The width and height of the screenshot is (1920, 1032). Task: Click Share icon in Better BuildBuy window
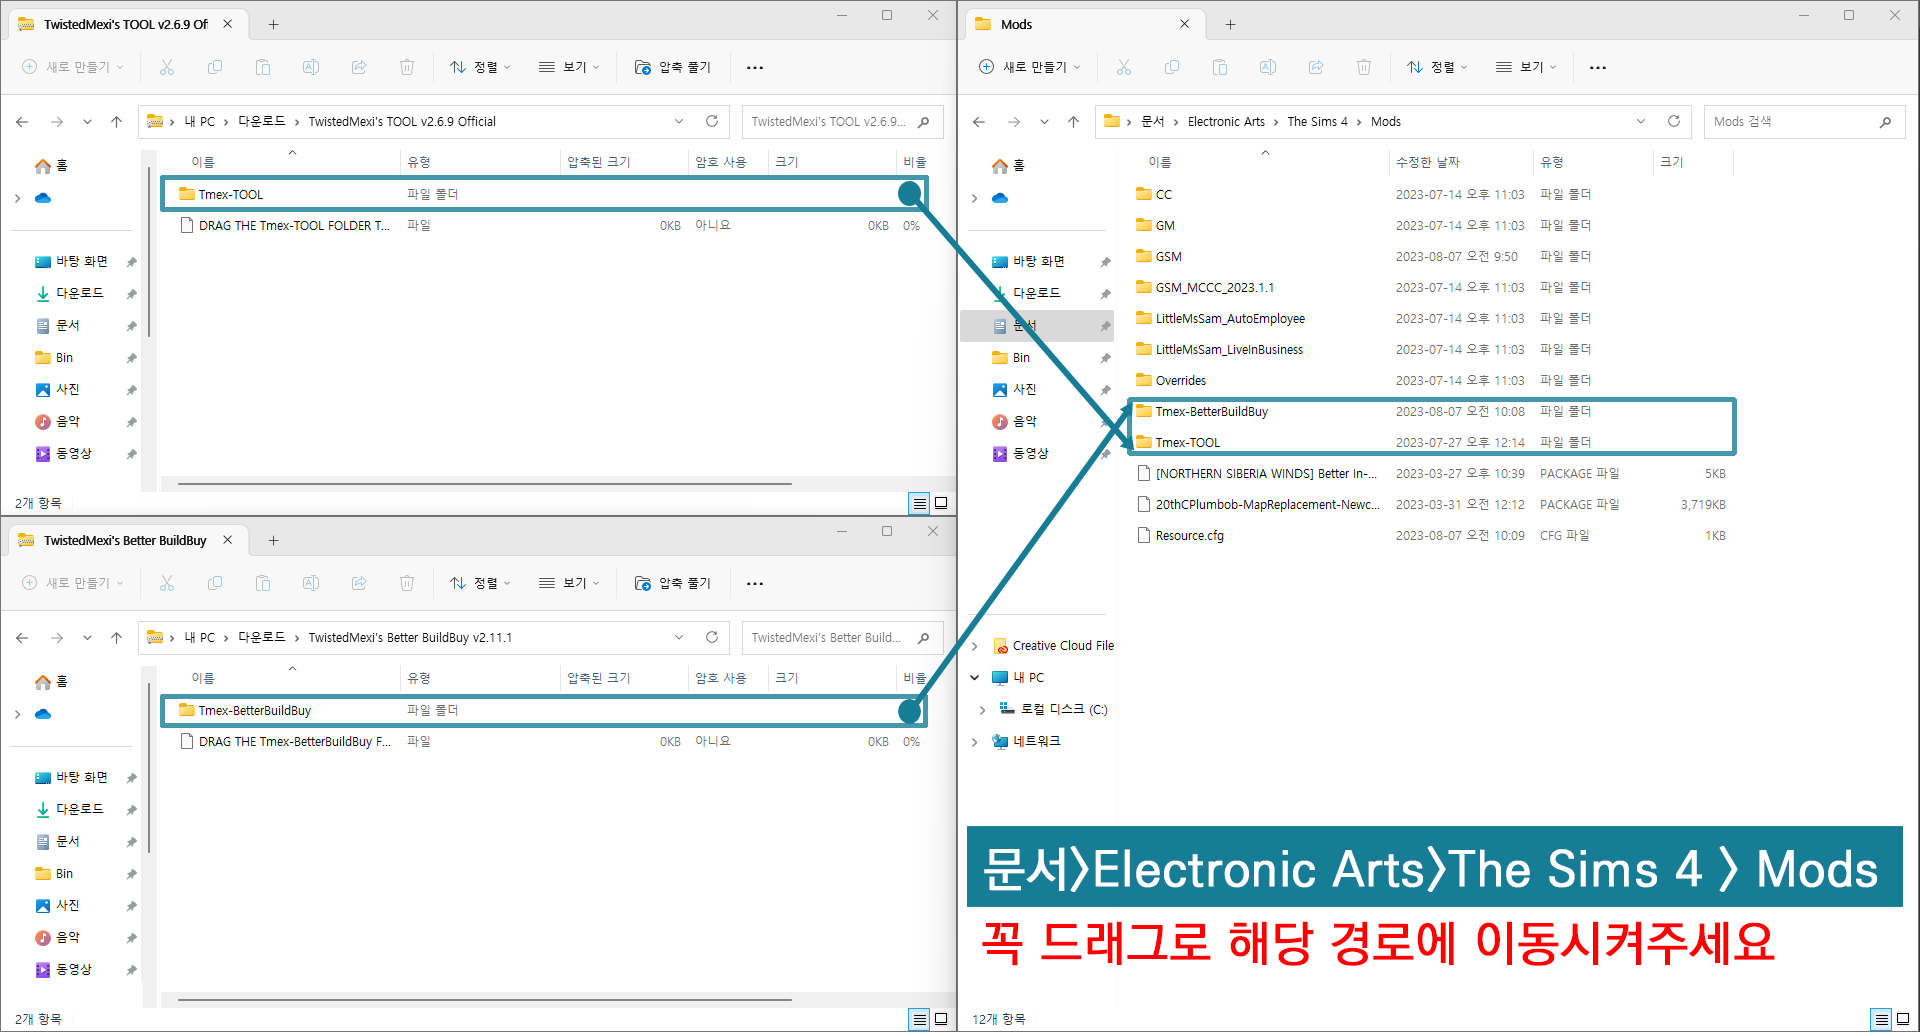(359, 583)
